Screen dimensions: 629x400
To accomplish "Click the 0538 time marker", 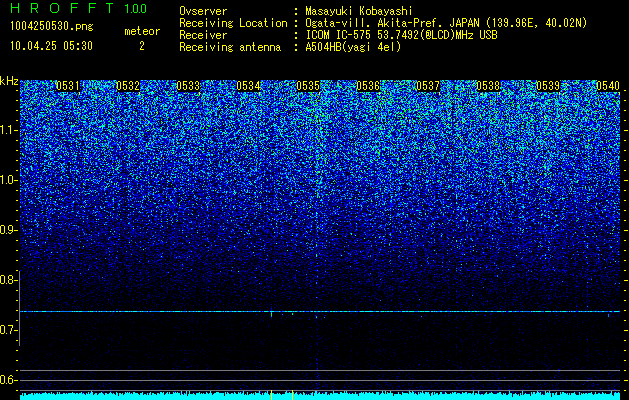I will pos(488,86).
